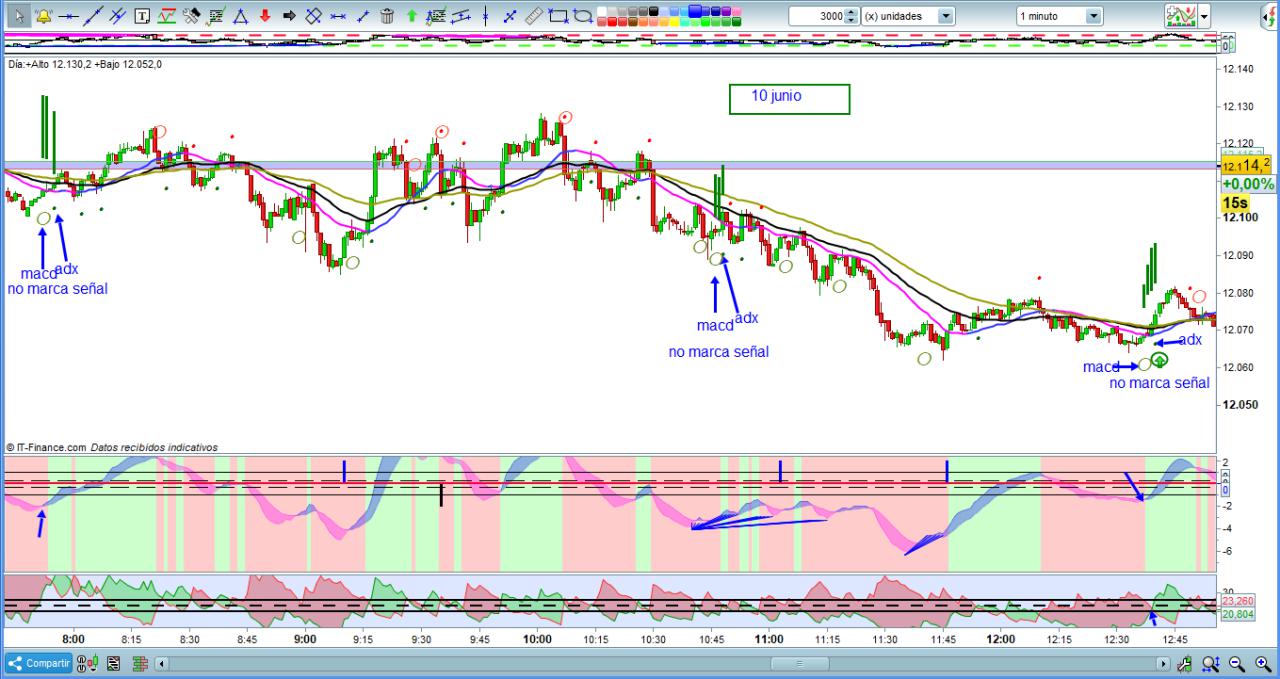Screen dimensions: 1280x679
Task: Click the +0,00% change label
Action: (1248, 183)
